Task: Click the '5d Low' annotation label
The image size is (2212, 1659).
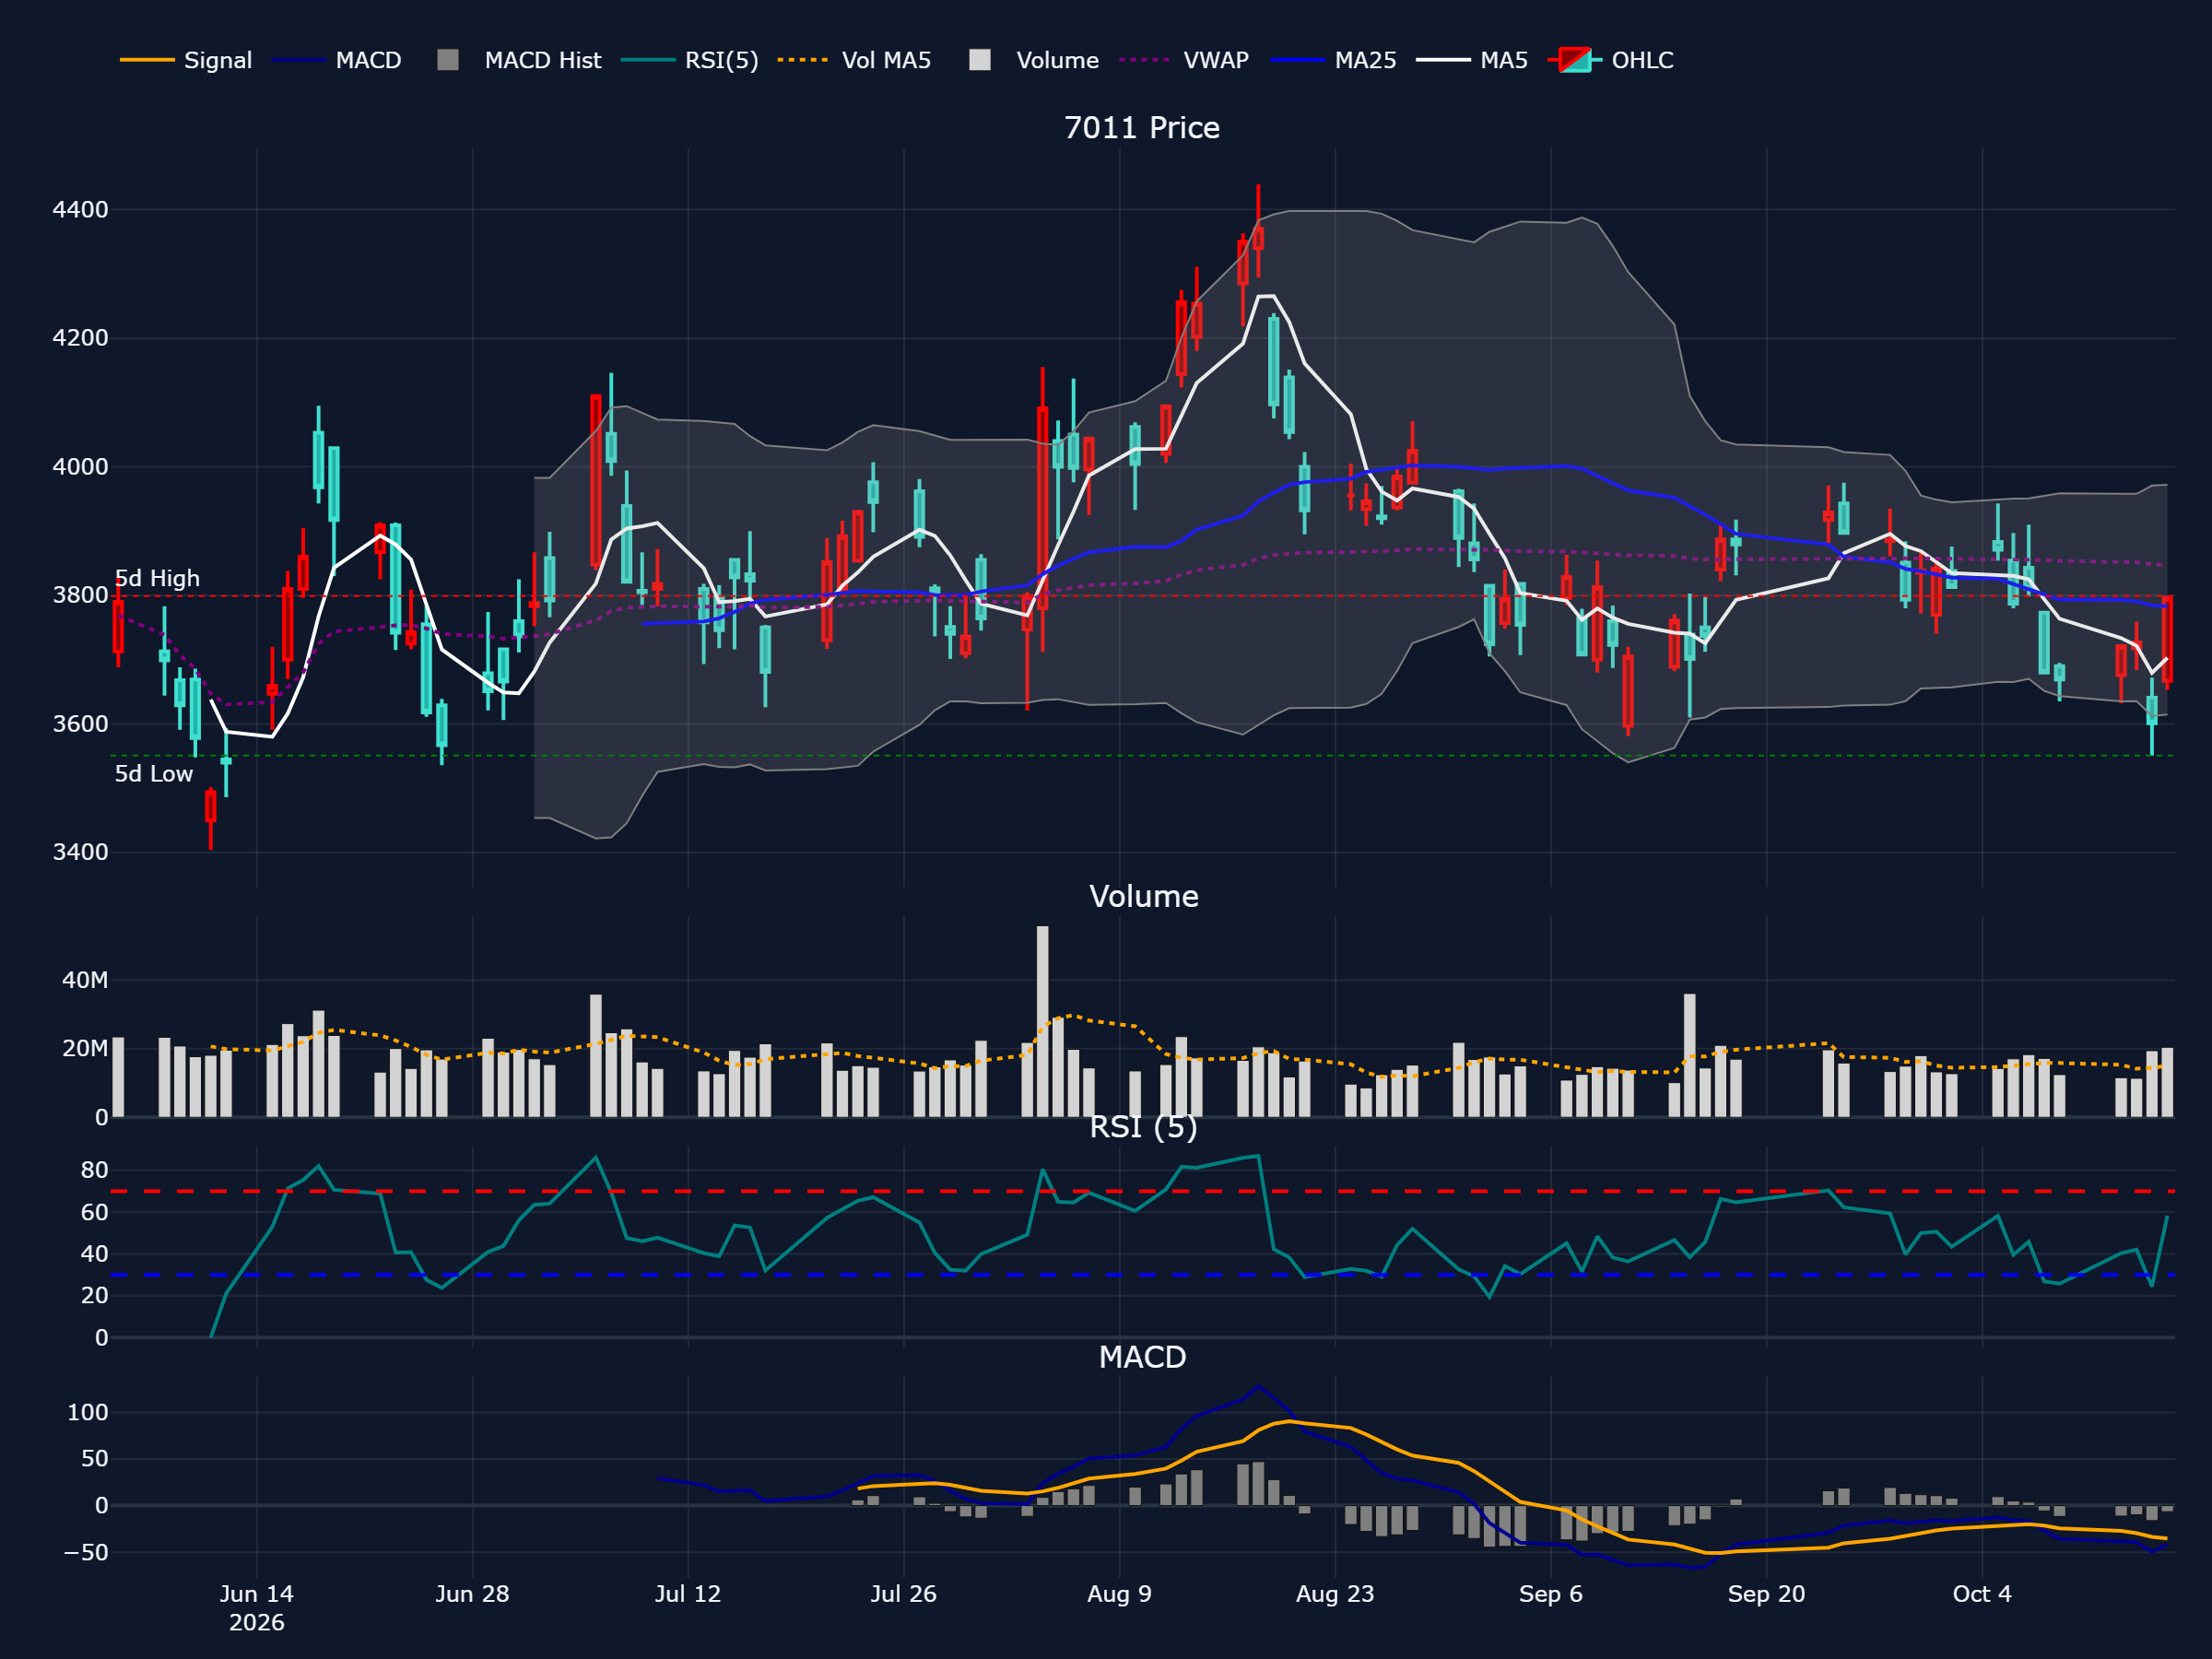Action: click(x=153, y=773)
